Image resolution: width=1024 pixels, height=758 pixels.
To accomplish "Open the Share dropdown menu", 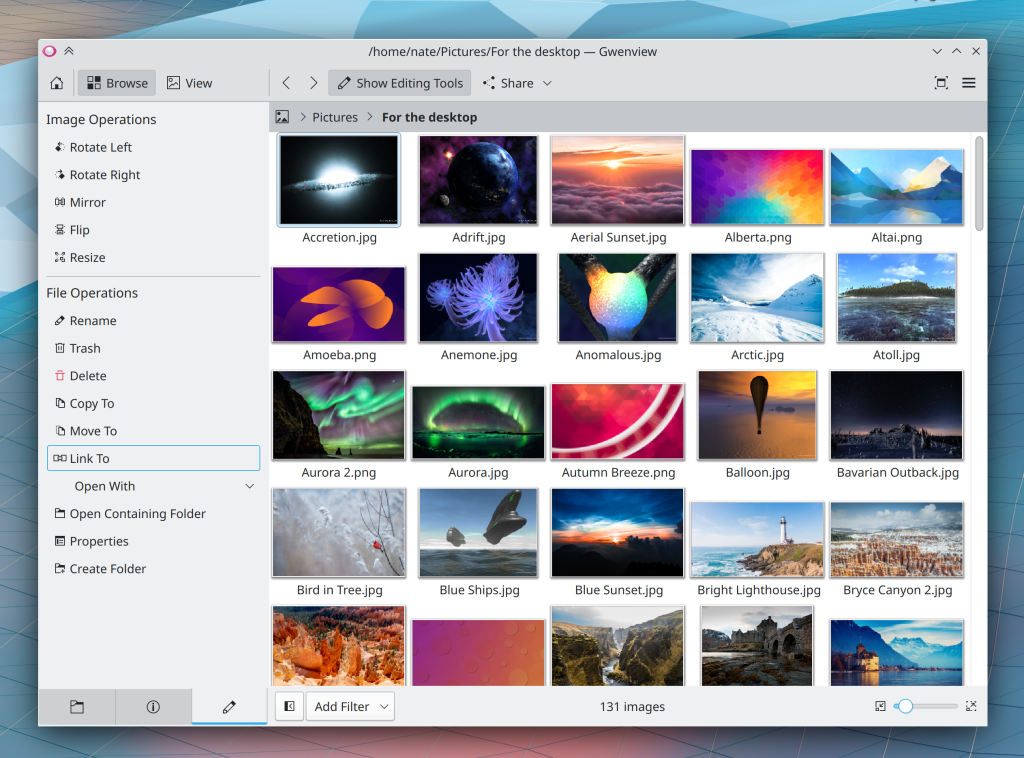I will 517,83.
